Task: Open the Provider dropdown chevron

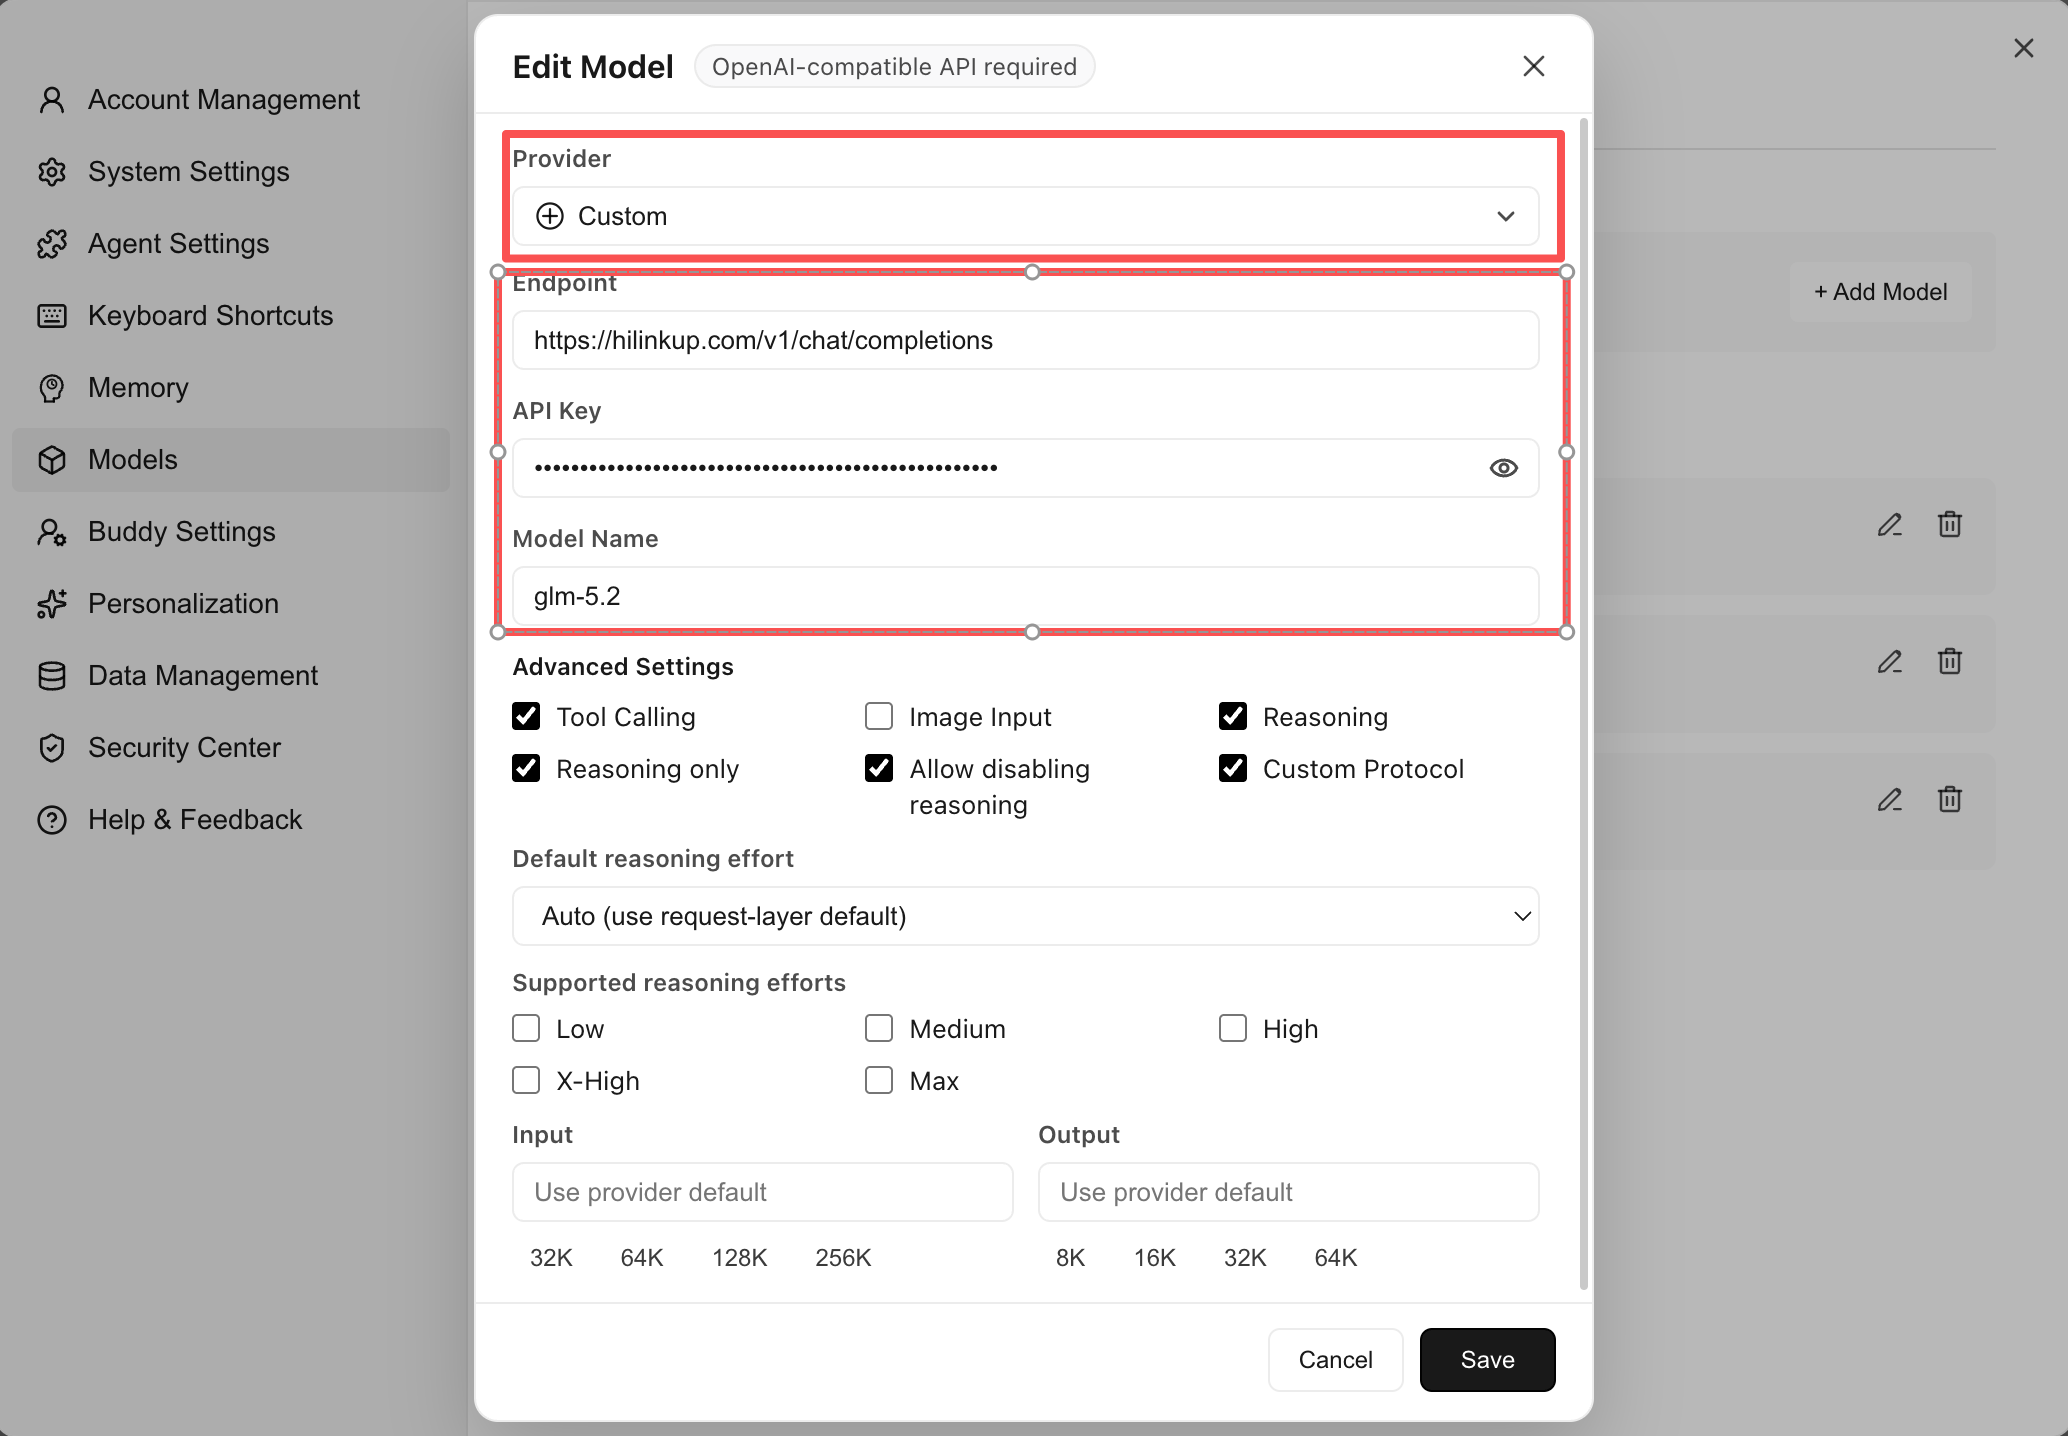Action: tap(1505, 216)
